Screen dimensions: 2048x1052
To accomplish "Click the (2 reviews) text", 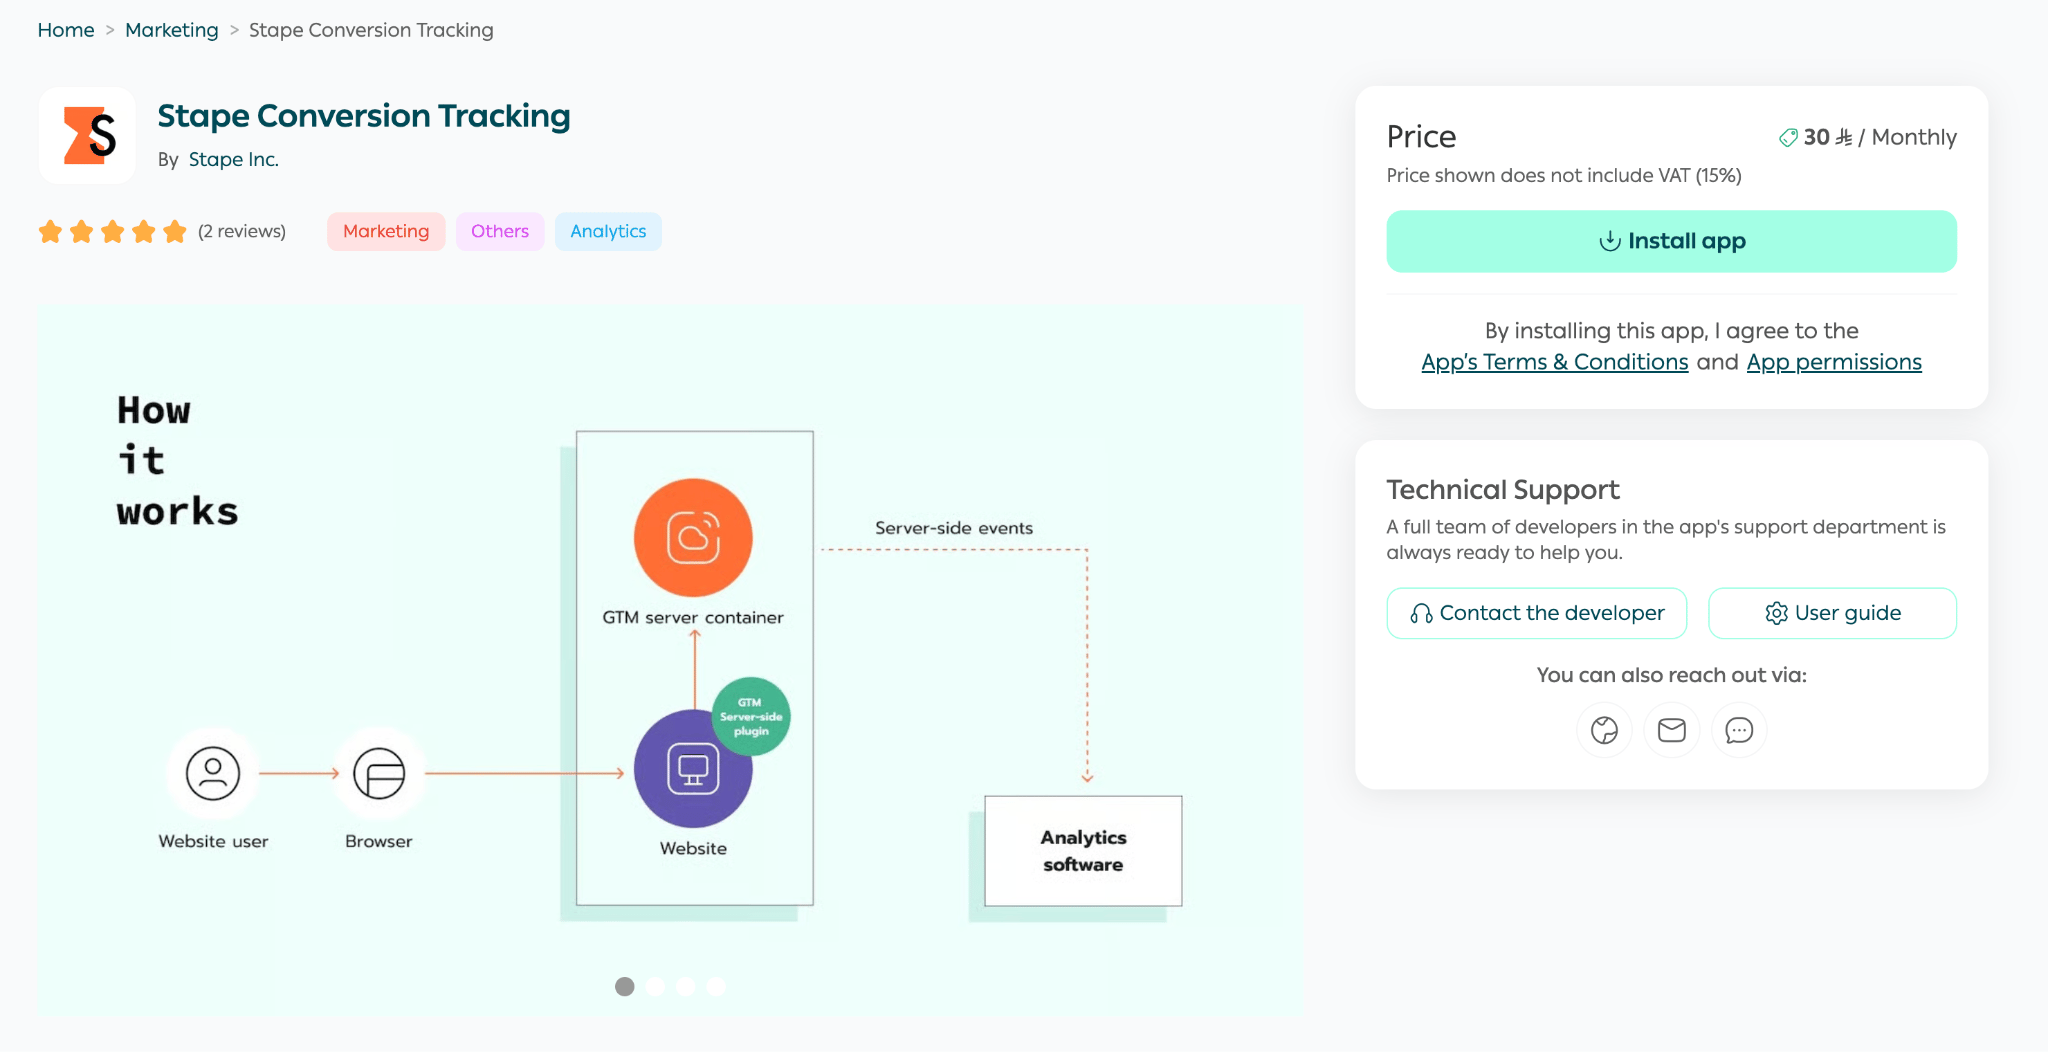I will (x=242, y=232).
